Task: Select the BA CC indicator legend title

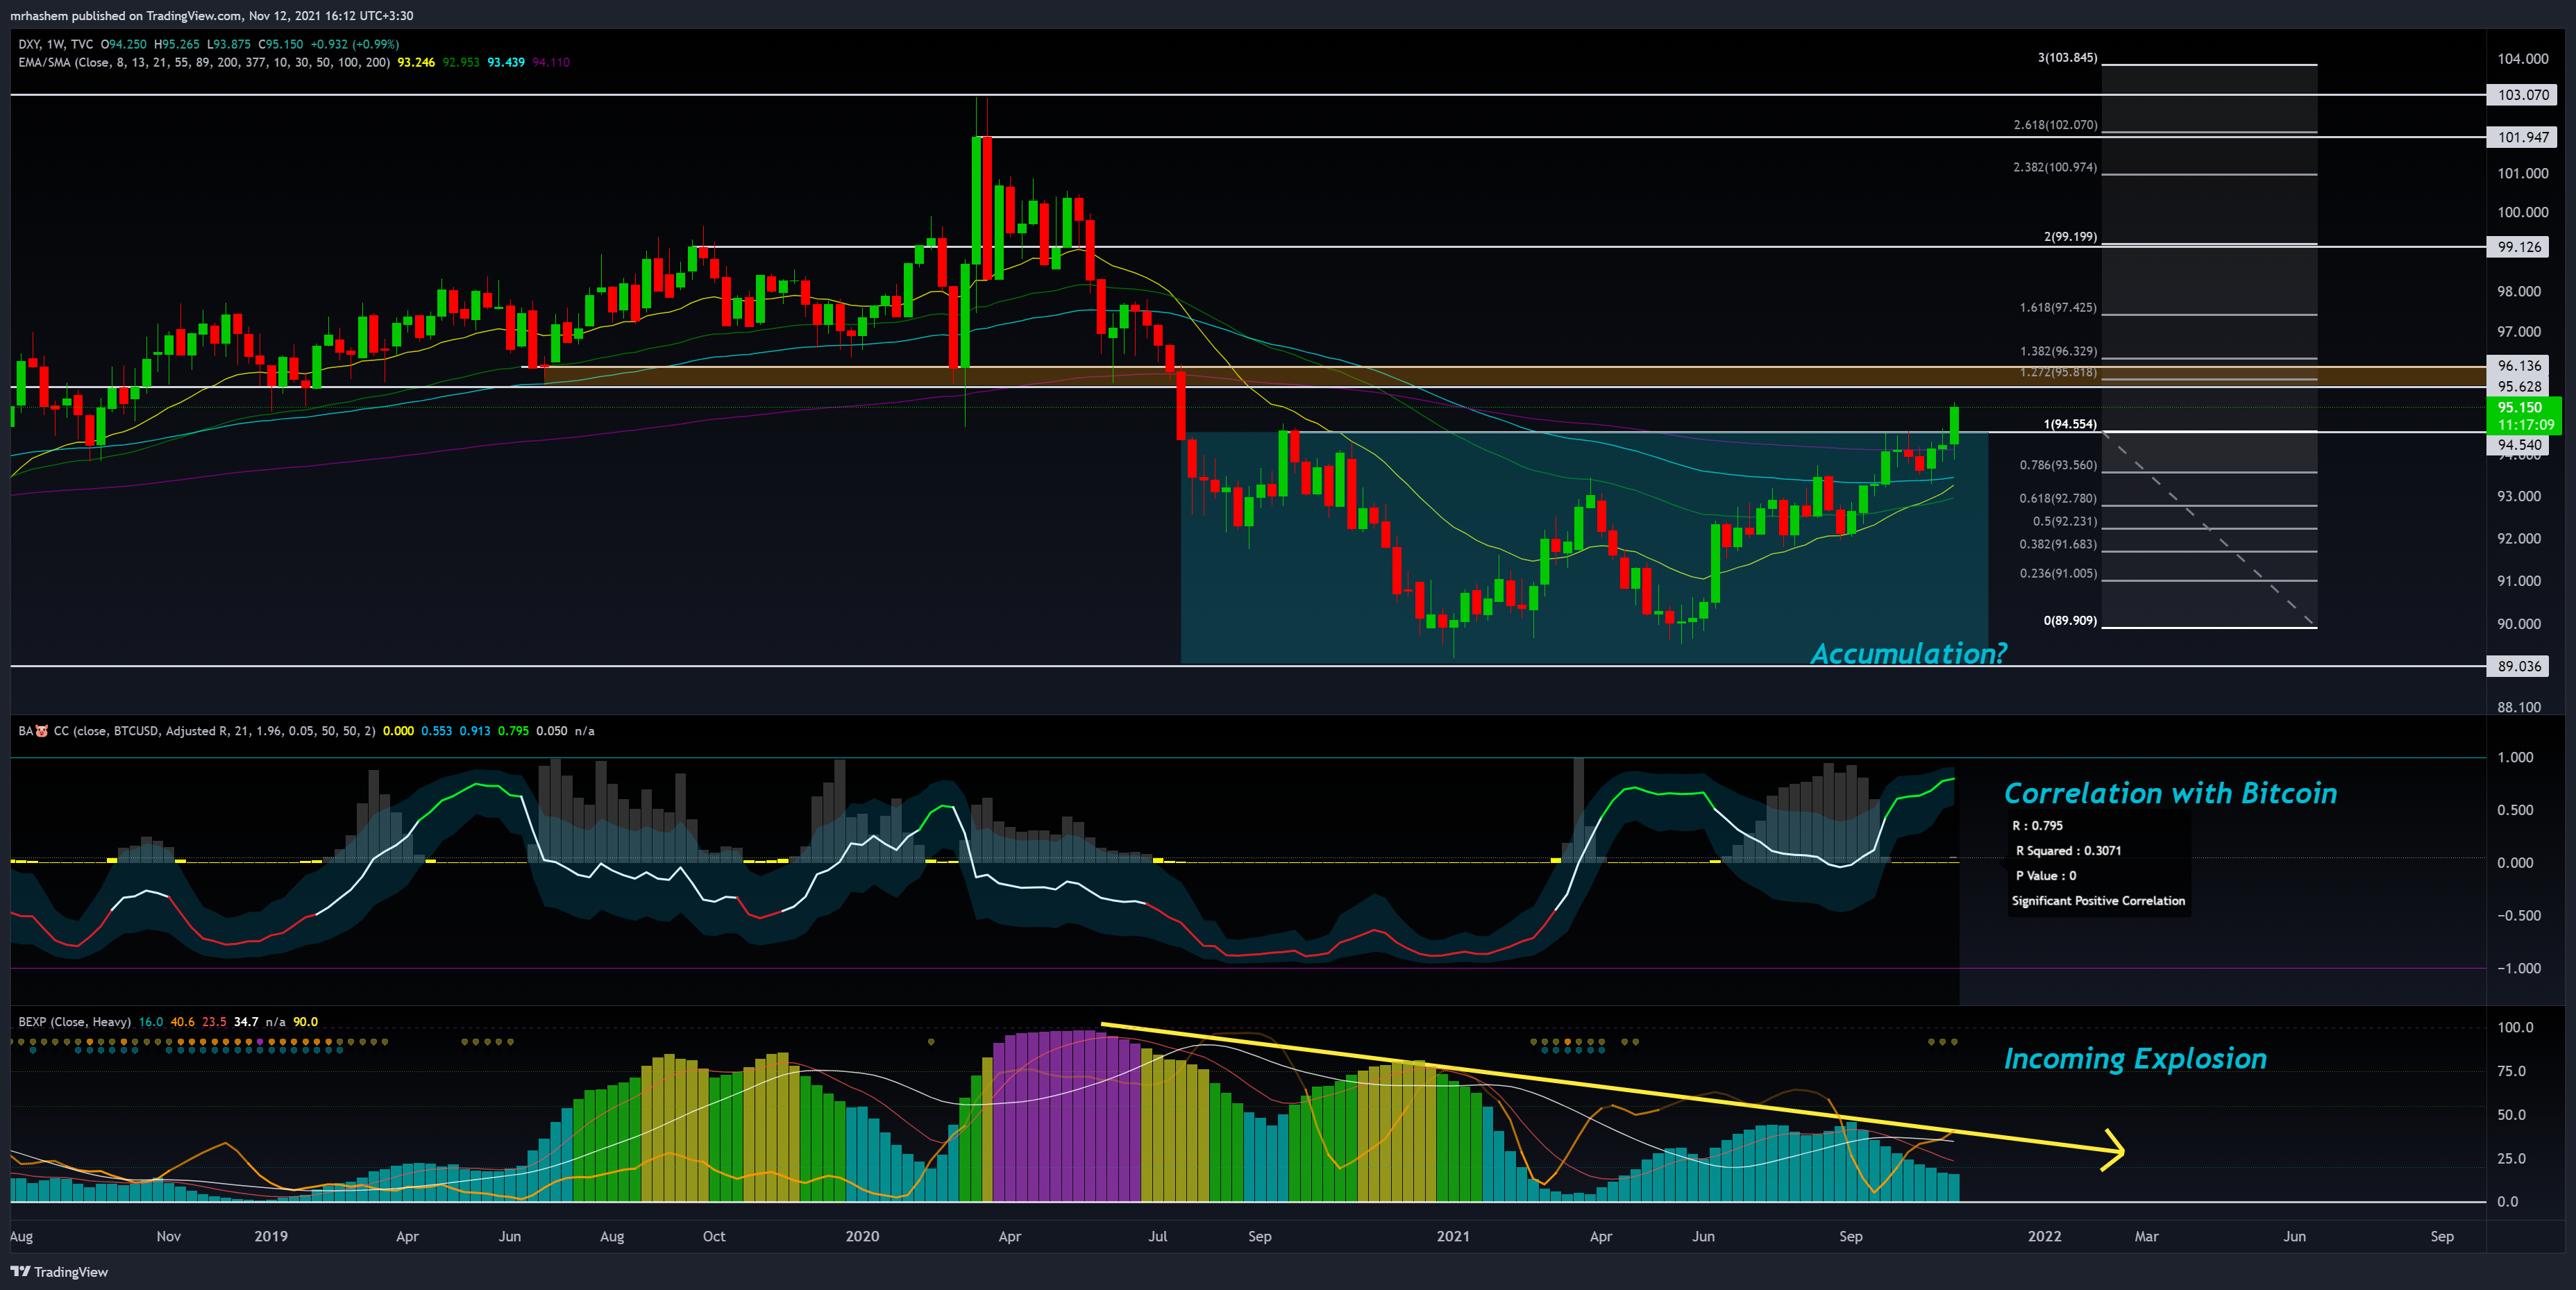Action: 197,731
